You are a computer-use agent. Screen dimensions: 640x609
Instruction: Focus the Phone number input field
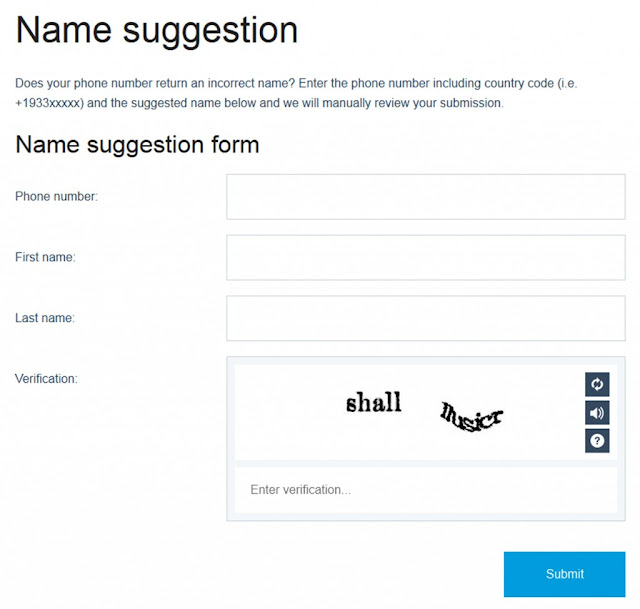pyautogui.click(x=426, y=197)
